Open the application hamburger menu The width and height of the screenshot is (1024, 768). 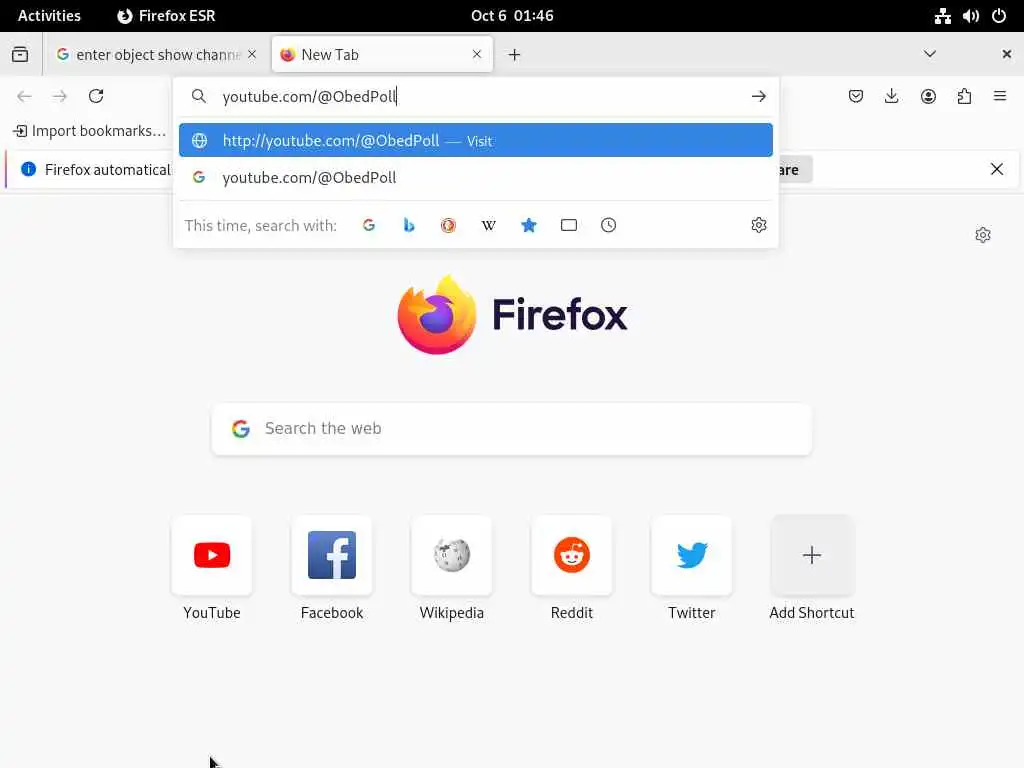tap(1000, 97)
